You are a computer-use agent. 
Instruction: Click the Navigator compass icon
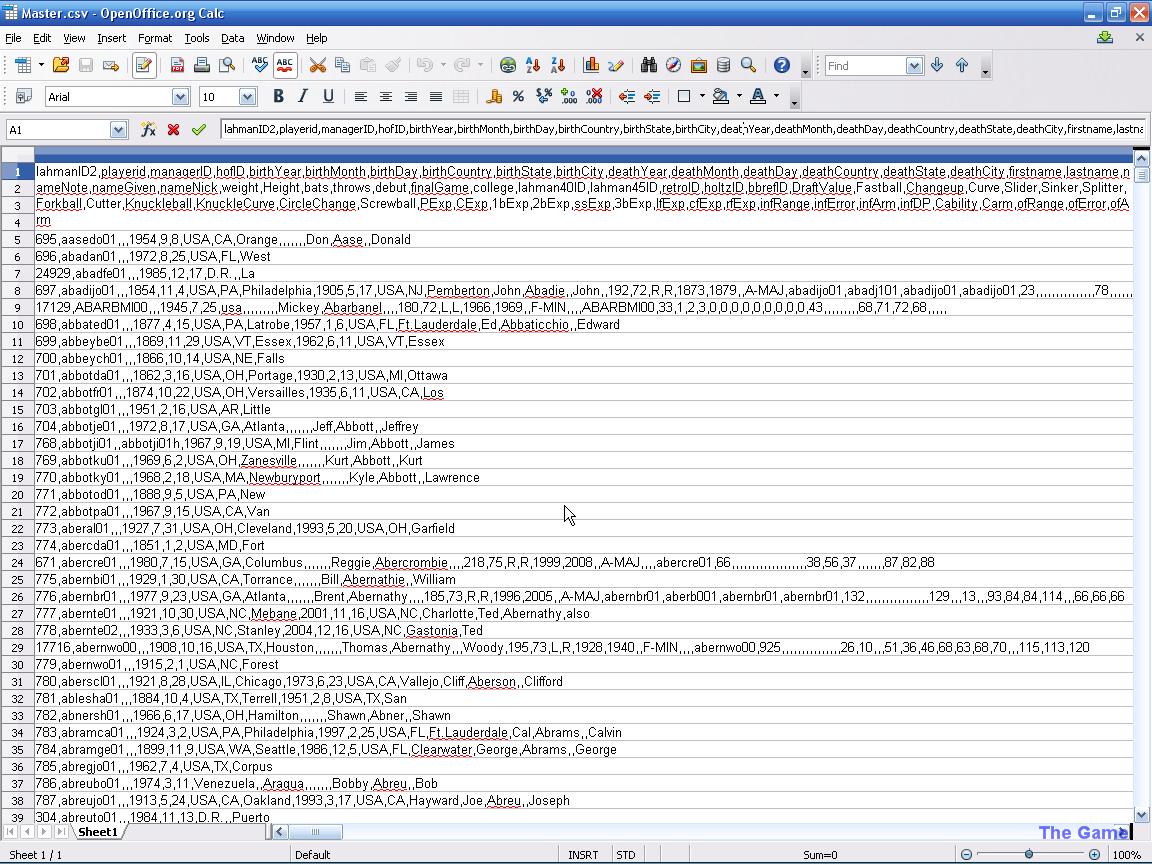coord(673,65)
